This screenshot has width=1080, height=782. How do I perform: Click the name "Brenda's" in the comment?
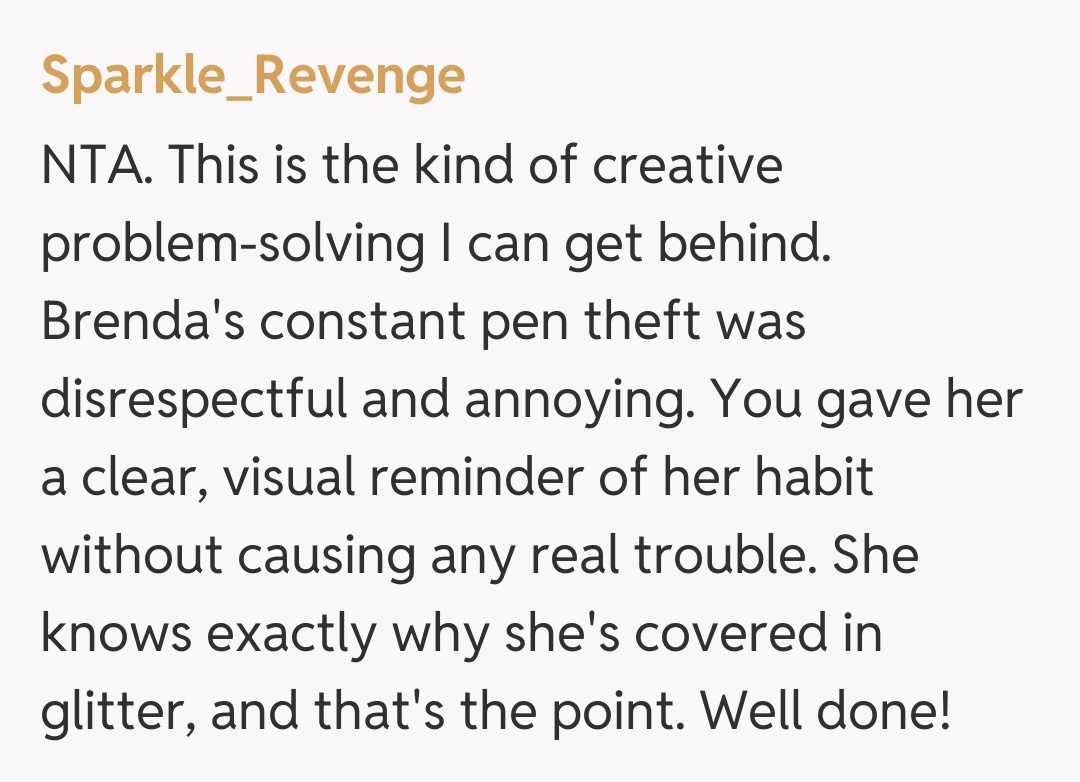click(x=143, y=322)
